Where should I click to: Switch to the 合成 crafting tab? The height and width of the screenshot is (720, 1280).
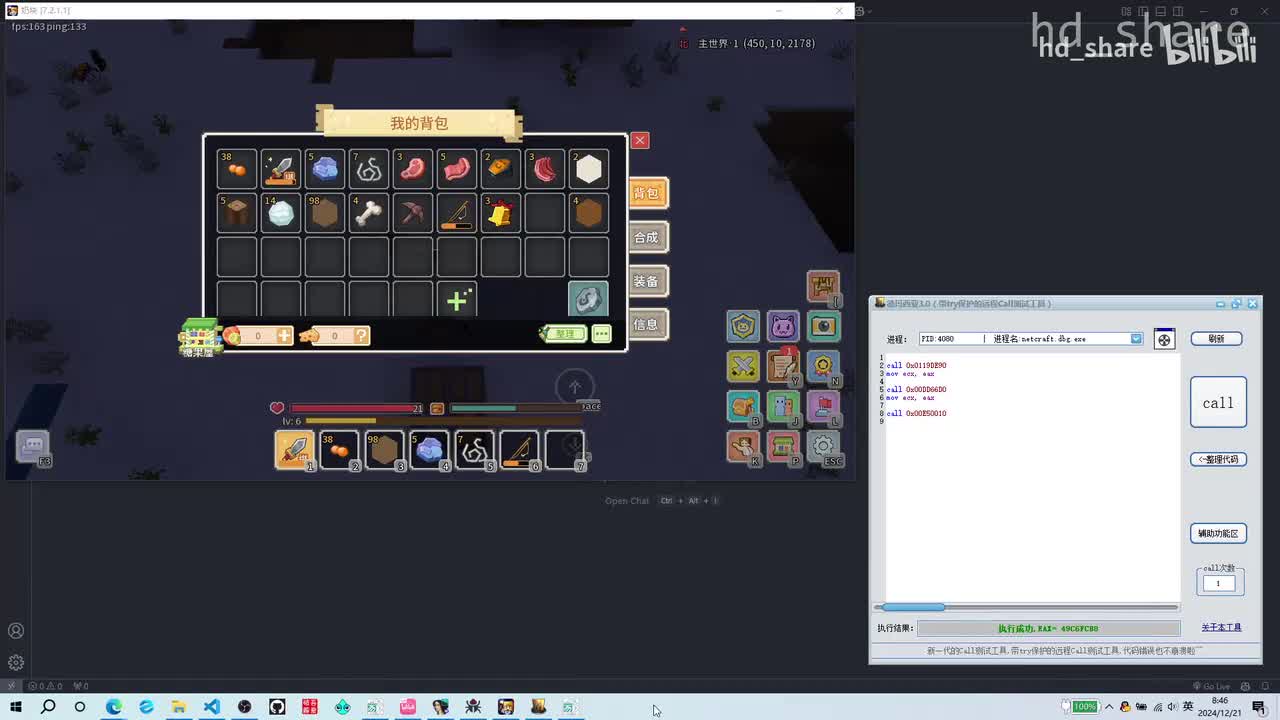click(x=648, y=237)
